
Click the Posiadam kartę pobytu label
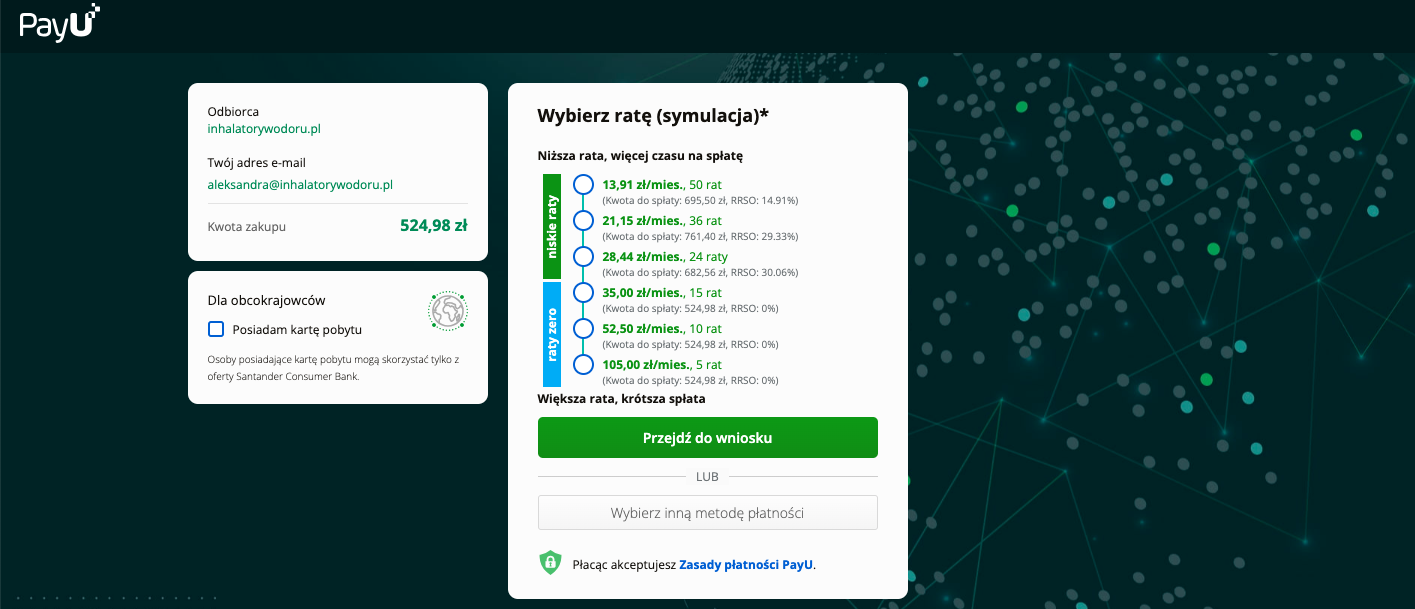pos(297,329)
